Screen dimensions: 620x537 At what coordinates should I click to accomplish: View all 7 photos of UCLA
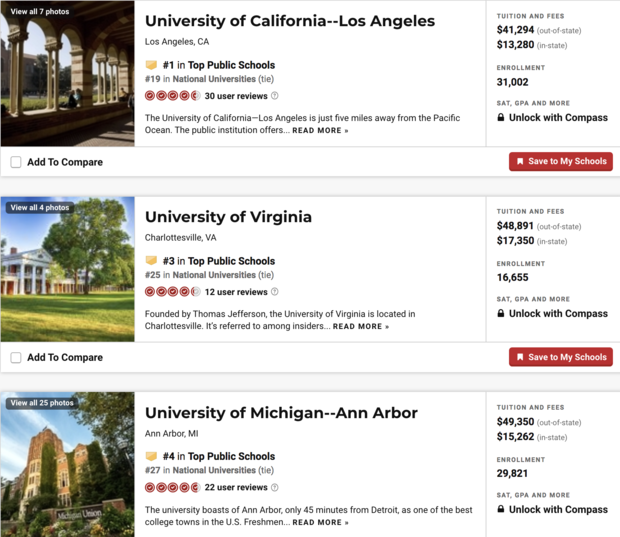[x=39, y=12]
